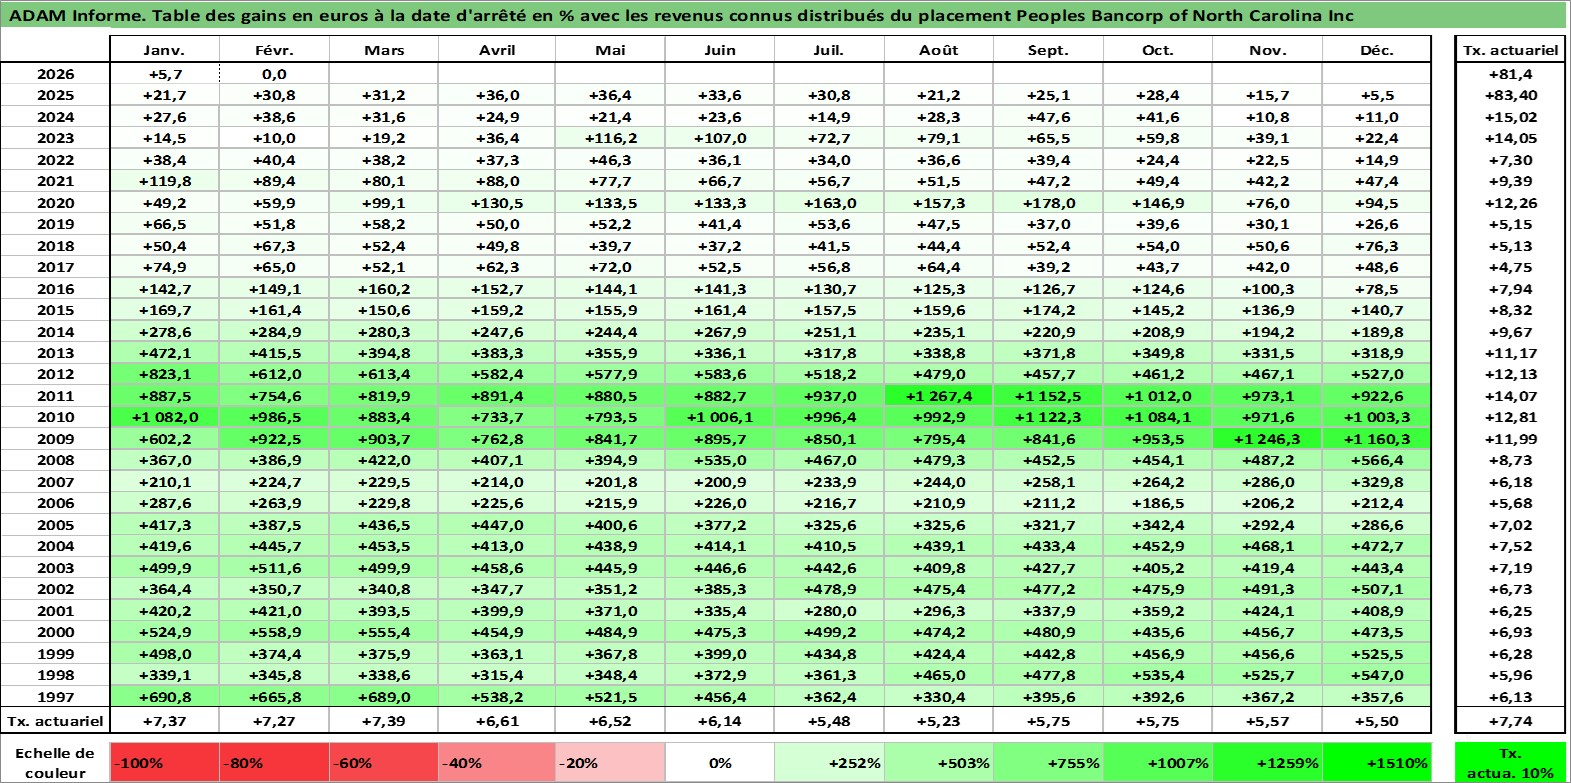The width and height of the screenshot is (1571, 783).
Task: Click the 'Août' column header
Action: 938,50
